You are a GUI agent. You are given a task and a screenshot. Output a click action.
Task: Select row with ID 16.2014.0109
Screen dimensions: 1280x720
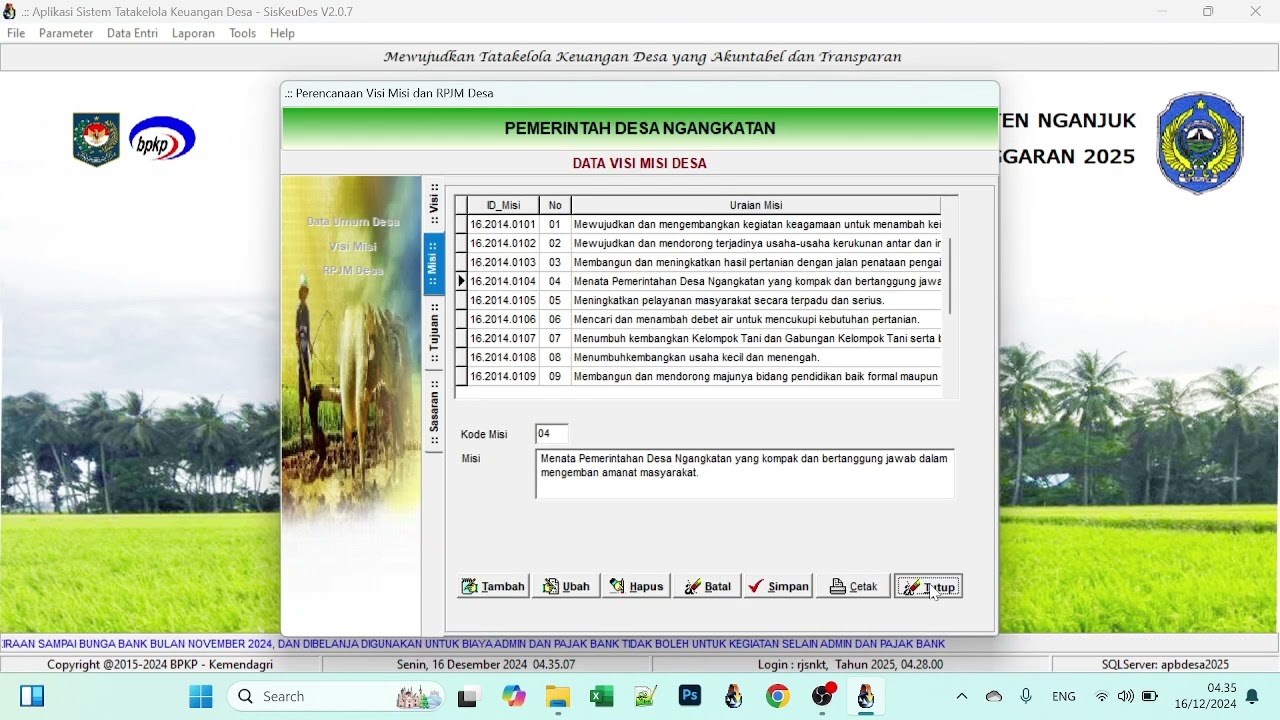pyautogui.click(x=699, y=377)
